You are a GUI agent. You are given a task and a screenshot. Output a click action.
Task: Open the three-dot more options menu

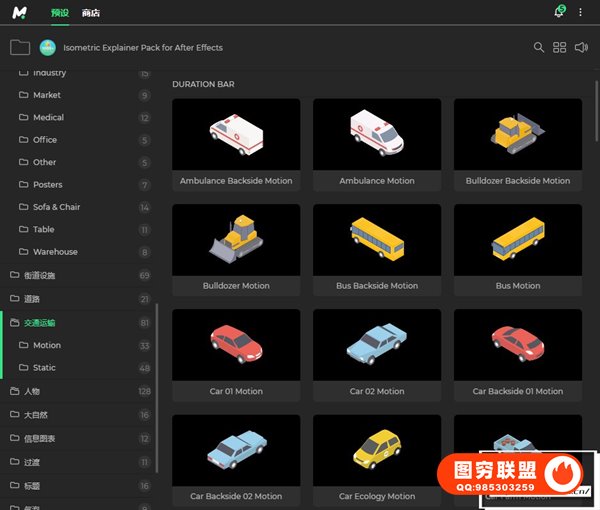pos(581,12)
